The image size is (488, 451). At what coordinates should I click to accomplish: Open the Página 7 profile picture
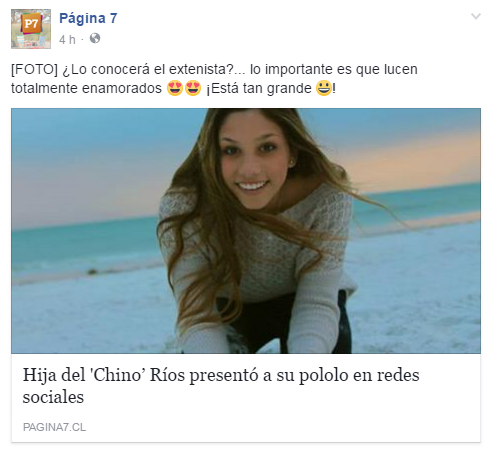(31, 29)
